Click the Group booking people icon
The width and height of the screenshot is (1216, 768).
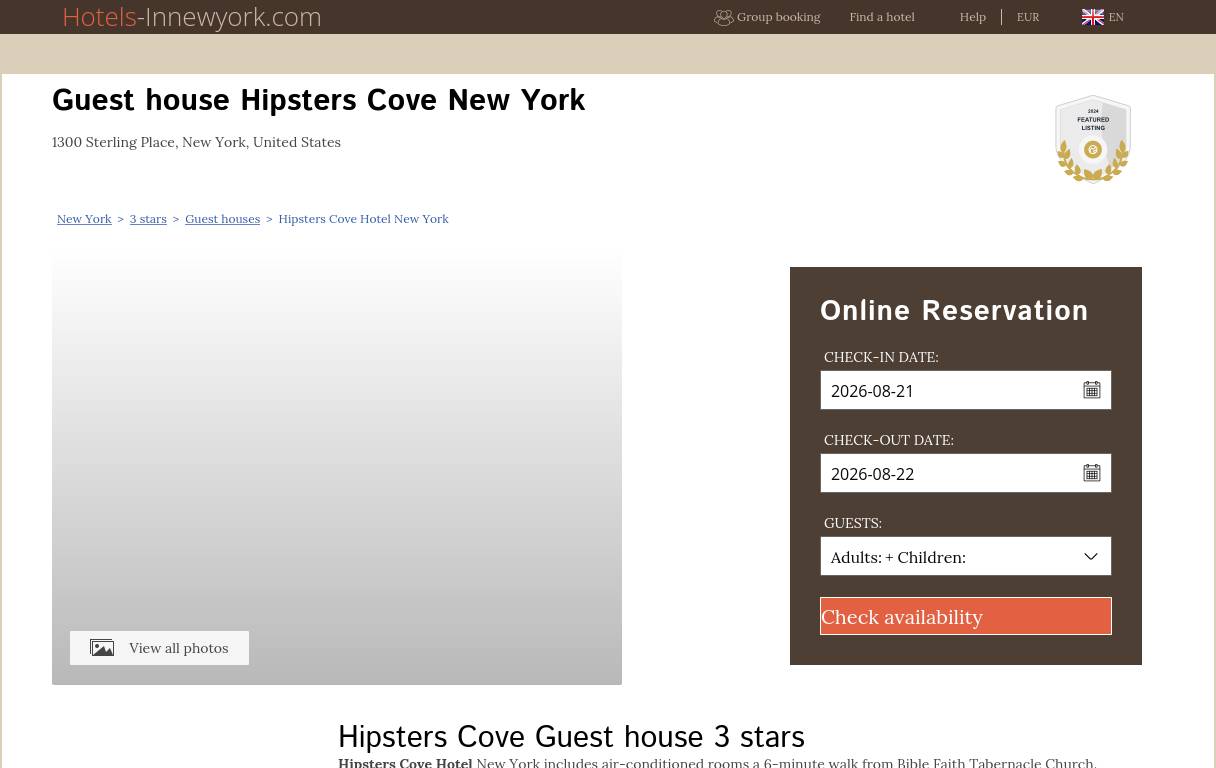coord(723,17)
